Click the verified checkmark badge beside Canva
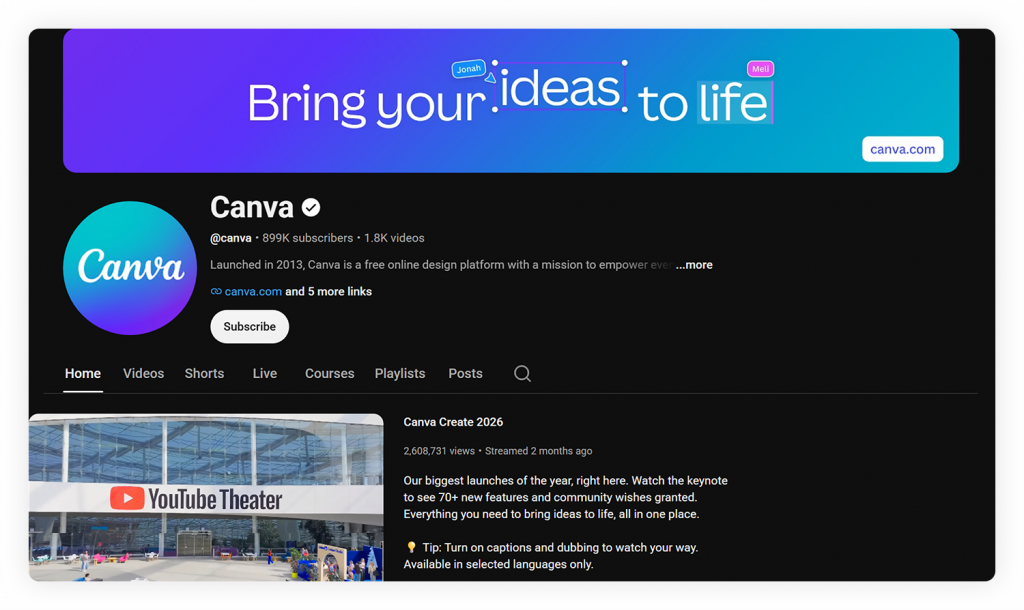This screenshot has height=610, width=1024. tap(311, 208)
